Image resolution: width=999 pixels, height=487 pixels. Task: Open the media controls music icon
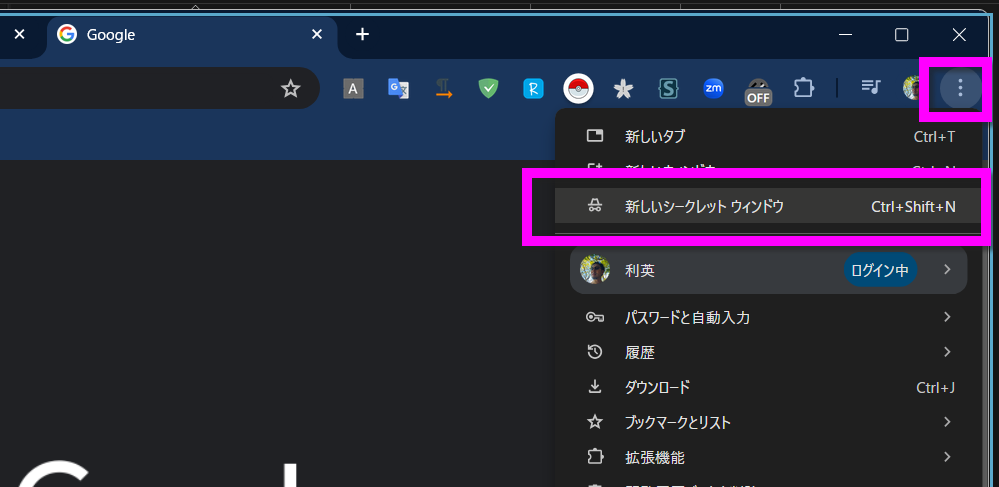871,89
